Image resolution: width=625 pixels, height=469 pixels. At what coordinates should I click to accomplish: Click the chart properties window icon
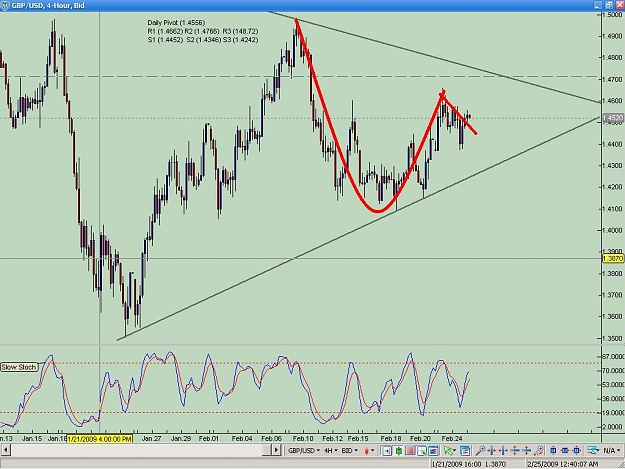[x=465, y=451]
